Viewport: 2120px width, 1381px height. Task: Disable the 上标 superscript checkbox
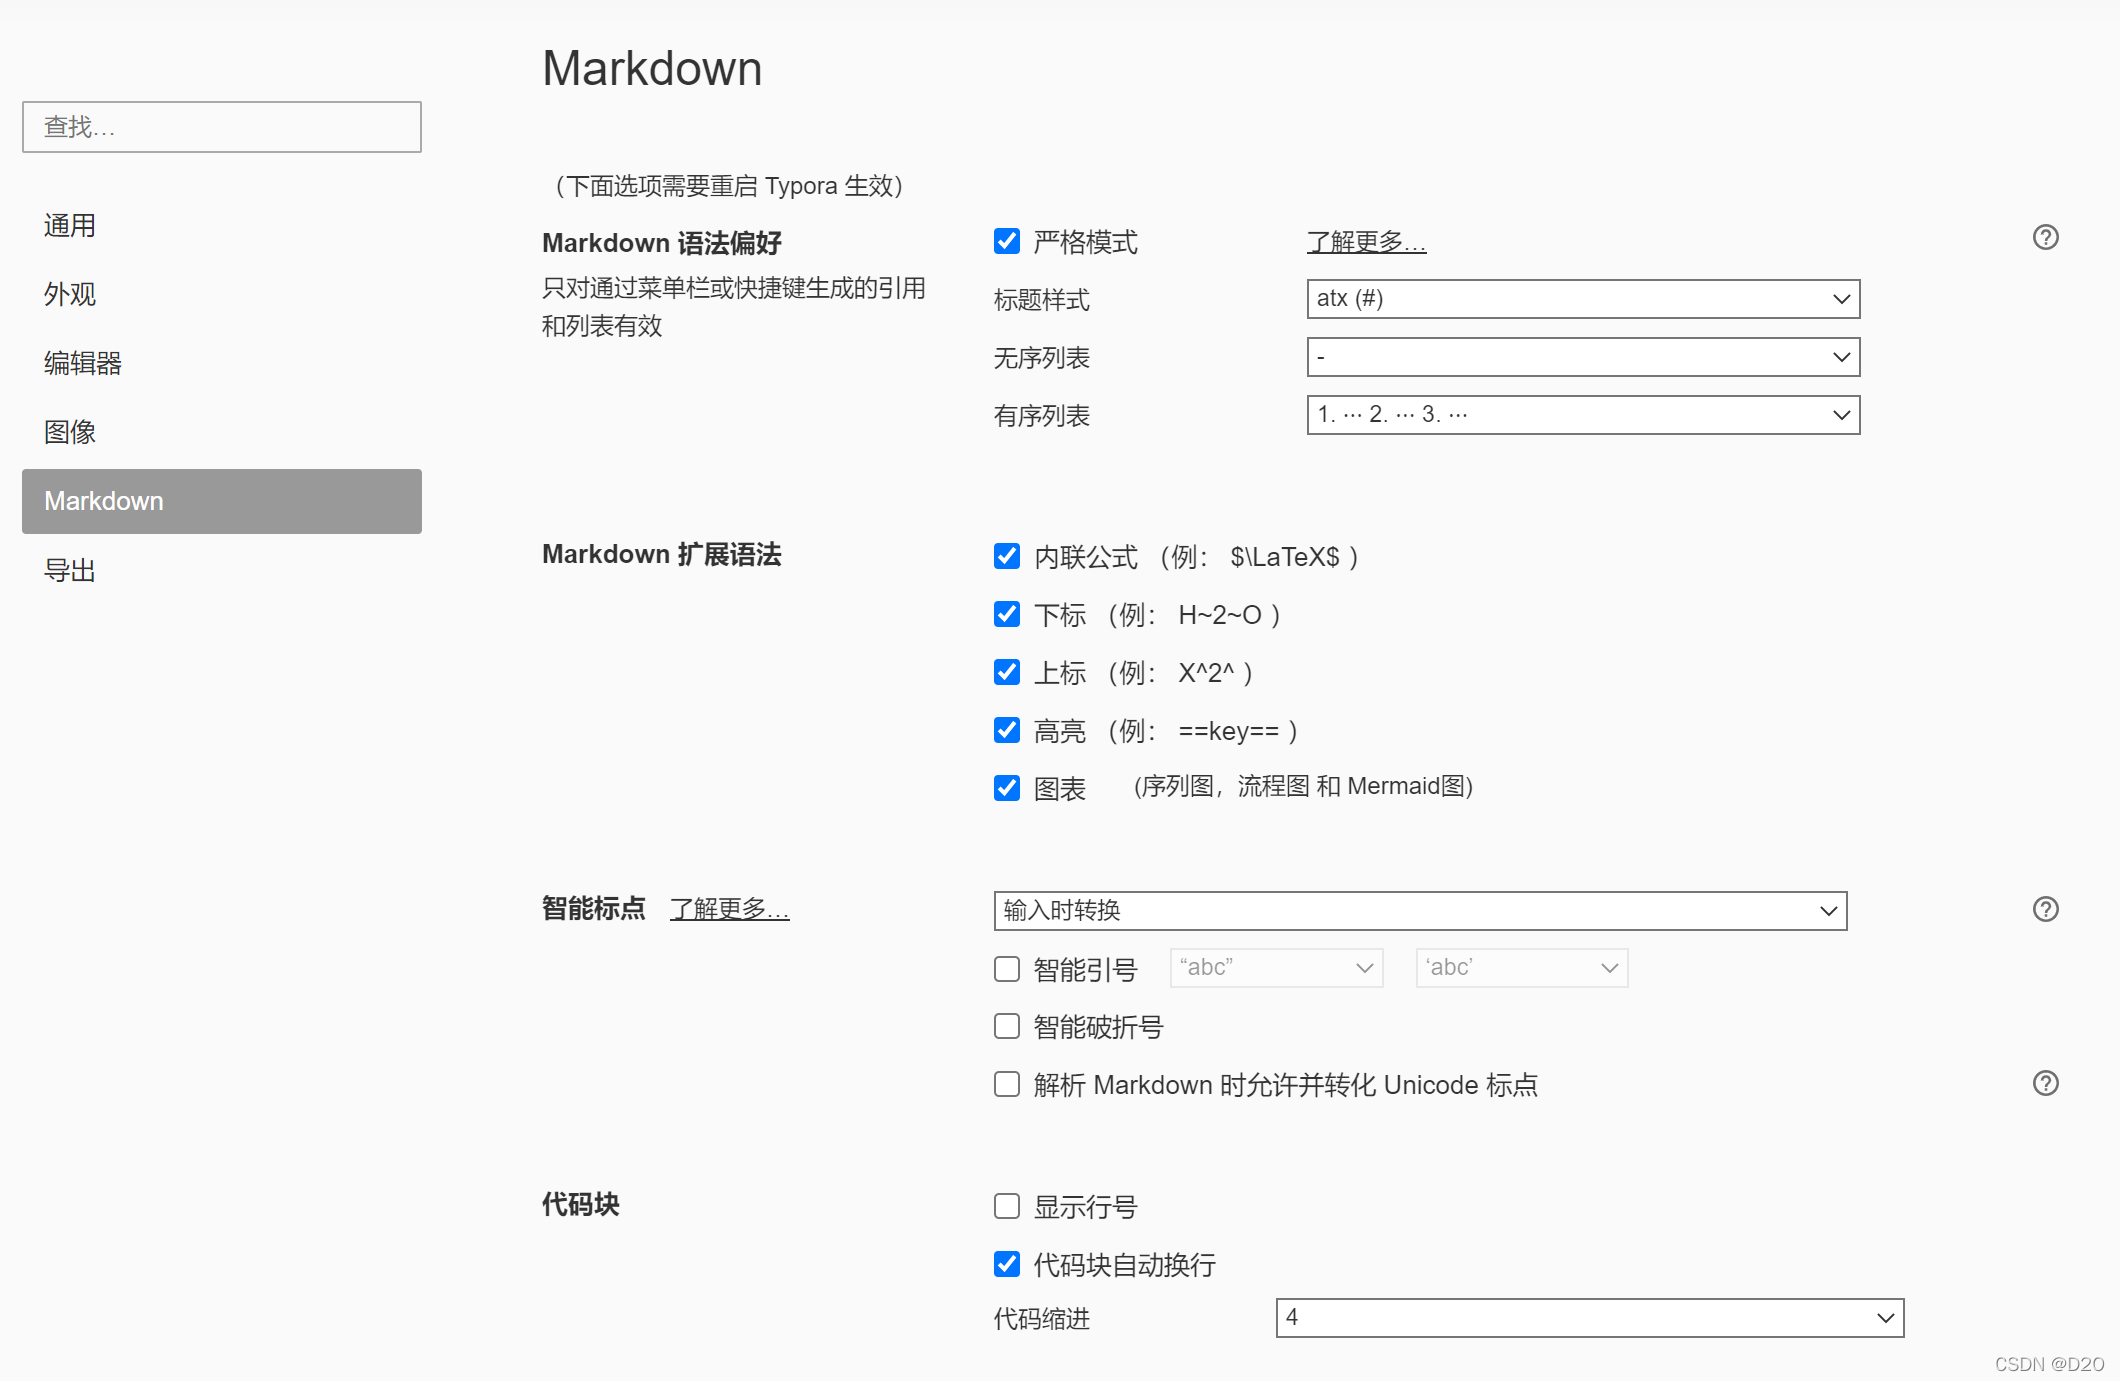[x=1007, y=672]
